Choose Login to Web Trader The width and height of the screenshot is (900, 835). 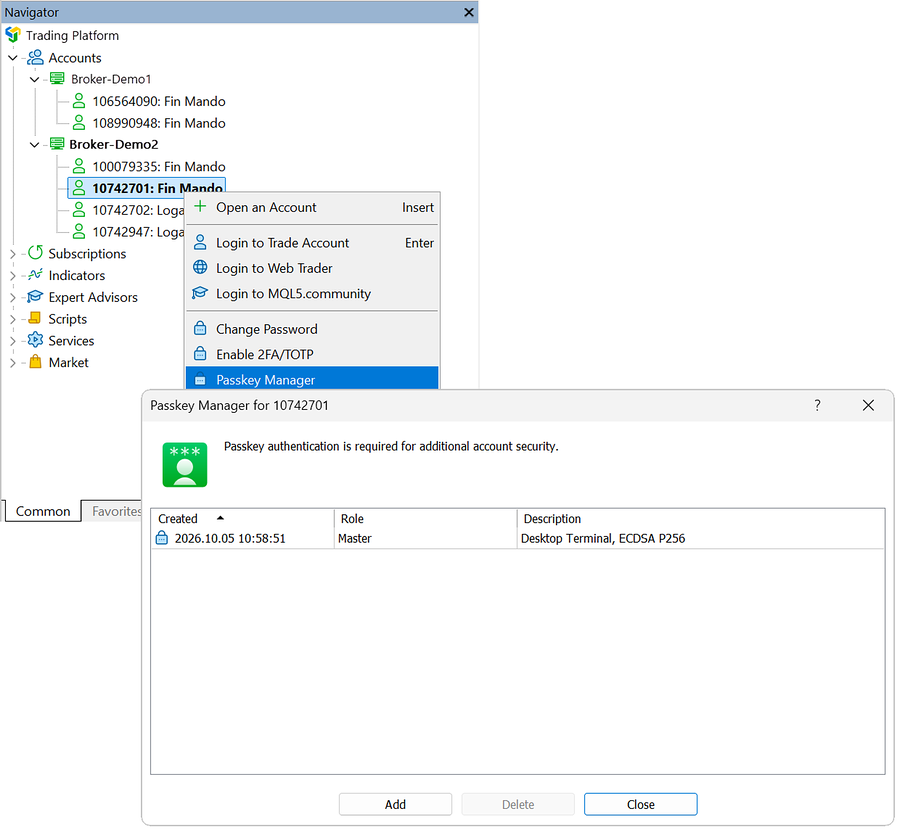(312, 268)
